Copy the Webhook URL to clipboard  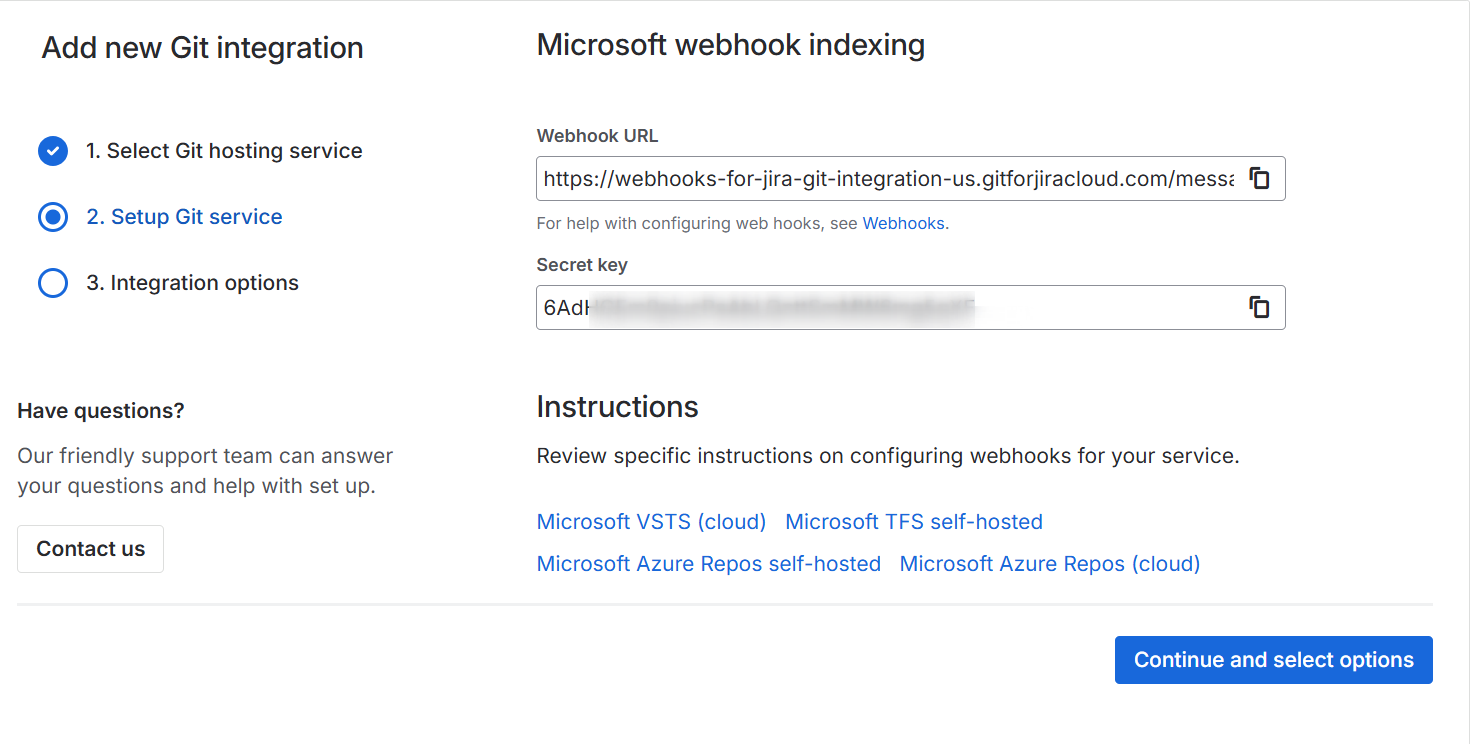1260,179
